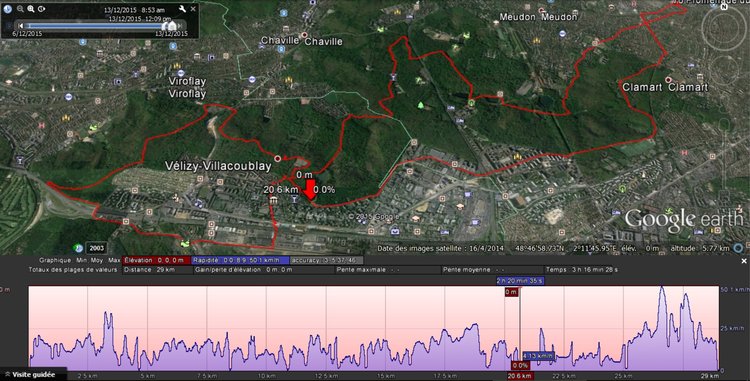Click Chaville red circle placemark
This screenshot has height=381, width=750.
[x=303, y=35]
